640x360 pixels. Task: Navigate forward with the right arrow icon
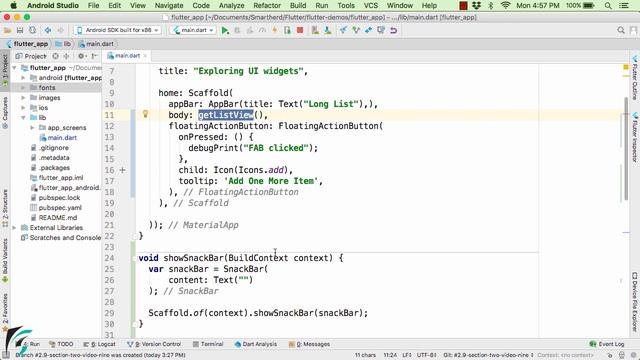(60, 30)
